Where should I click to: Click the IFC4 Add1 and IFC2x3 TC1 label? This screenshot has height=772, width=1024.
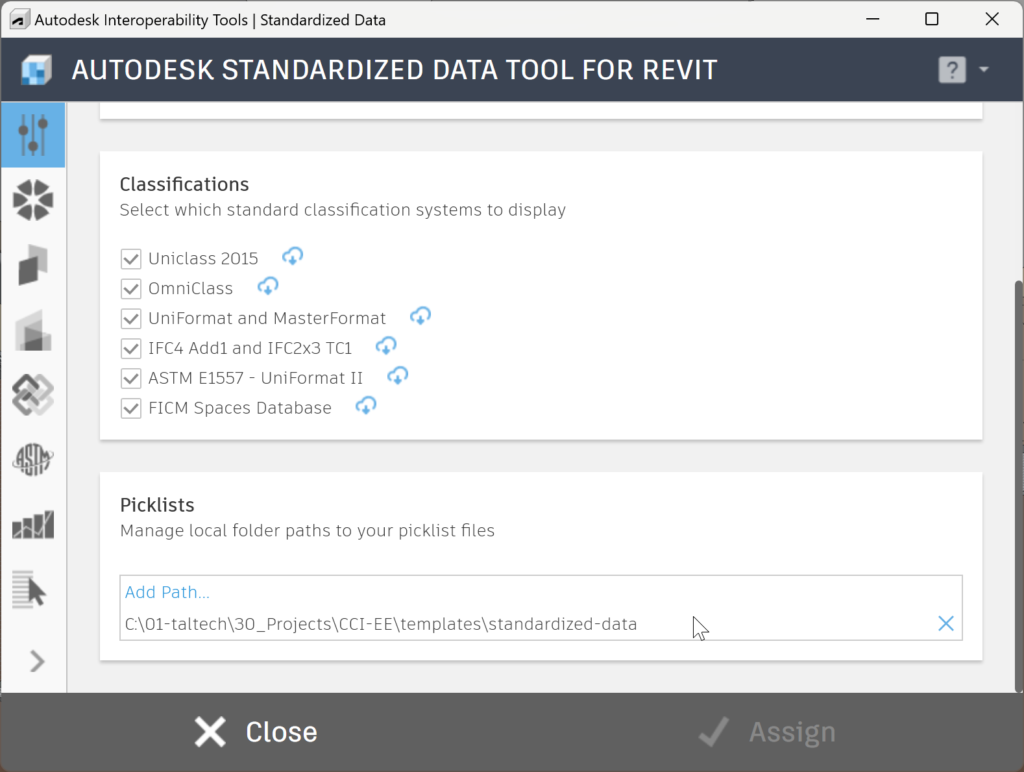(250, 348)
